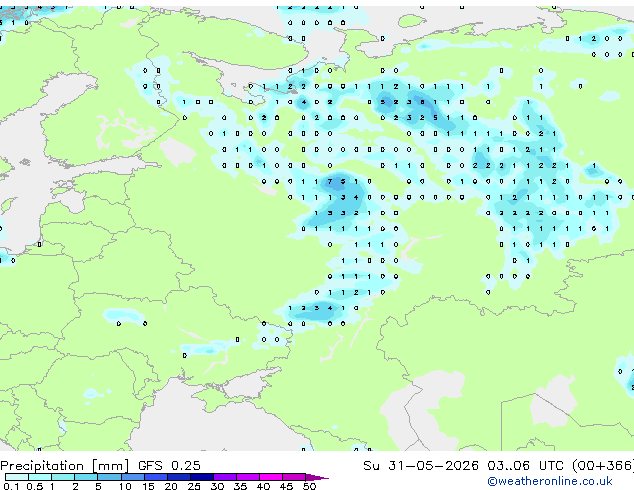The height and width of the screenshot is (490, 634).
Task: Select the 25 mm navy legend swatch
Action: click(x=201, y=477)
